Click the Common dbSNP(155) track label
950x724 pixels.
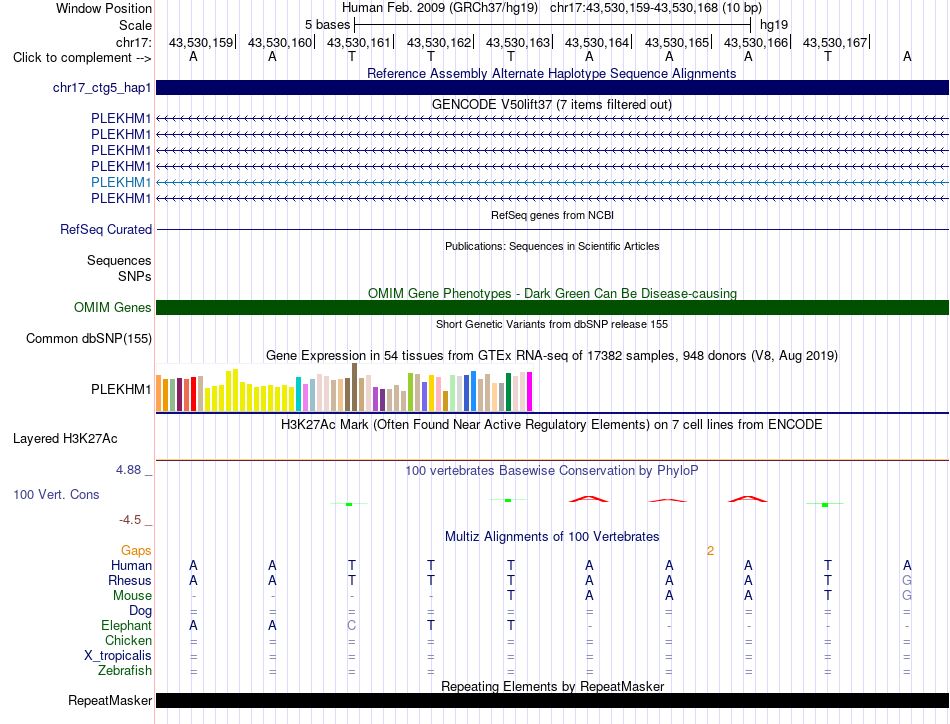pos(89,339)
